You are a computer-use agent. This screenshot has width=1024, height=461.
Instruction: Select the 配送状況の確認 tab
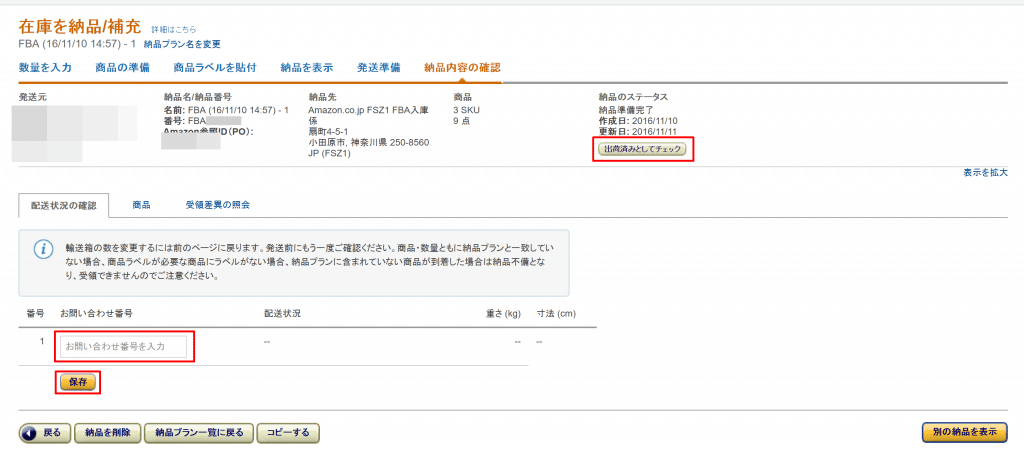point(64,205)
